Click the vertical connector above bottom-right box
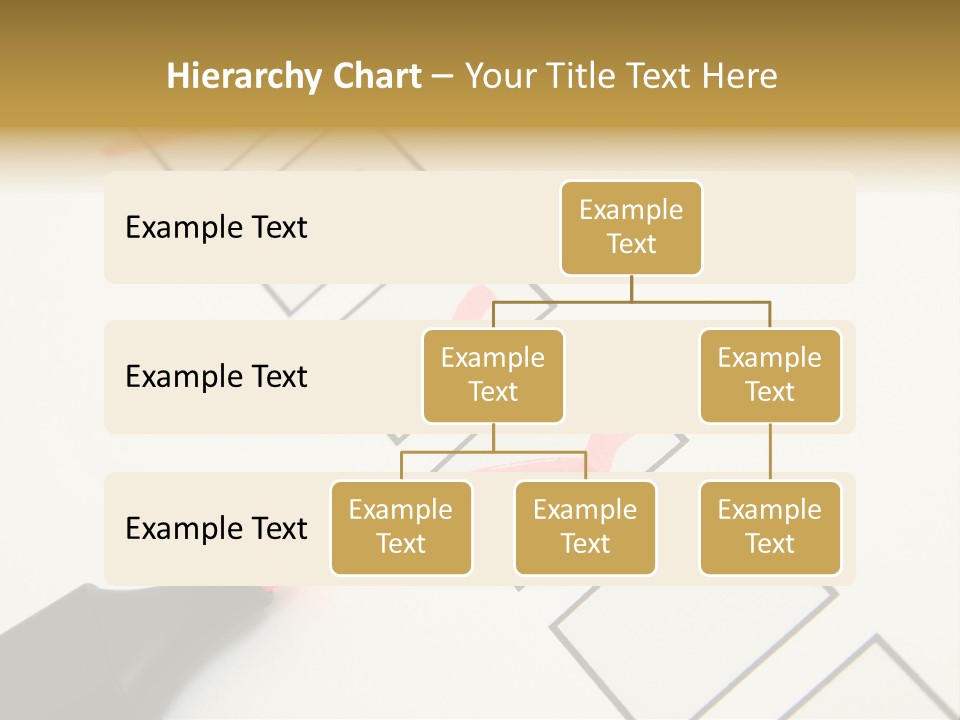Screen dimensions: 960x720 pos(770,452)
